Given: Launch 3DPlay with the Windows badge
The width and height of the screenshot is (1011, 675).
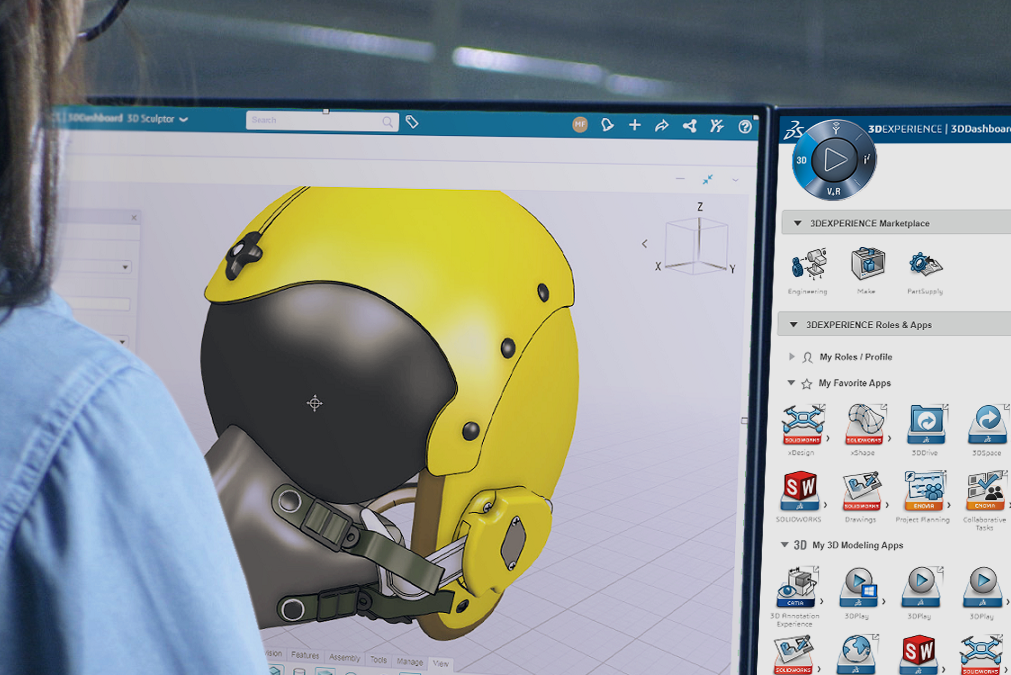Looking at the screenshot, I should click(x=859, y=587).
